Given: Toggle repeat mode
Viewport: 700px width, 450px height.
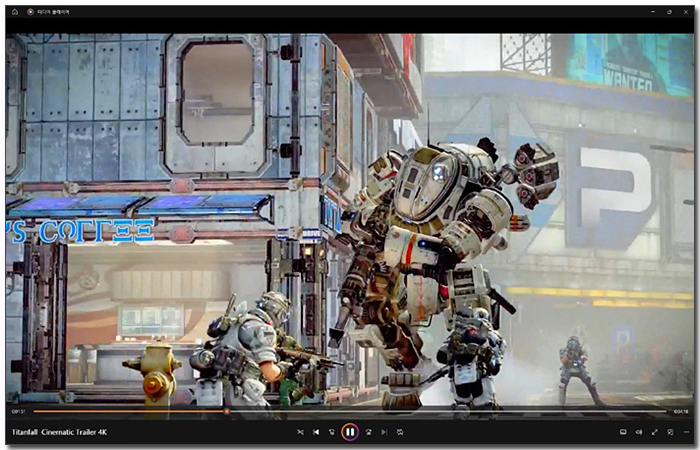Looking at the screenshot, I should (x=400, y=432).
